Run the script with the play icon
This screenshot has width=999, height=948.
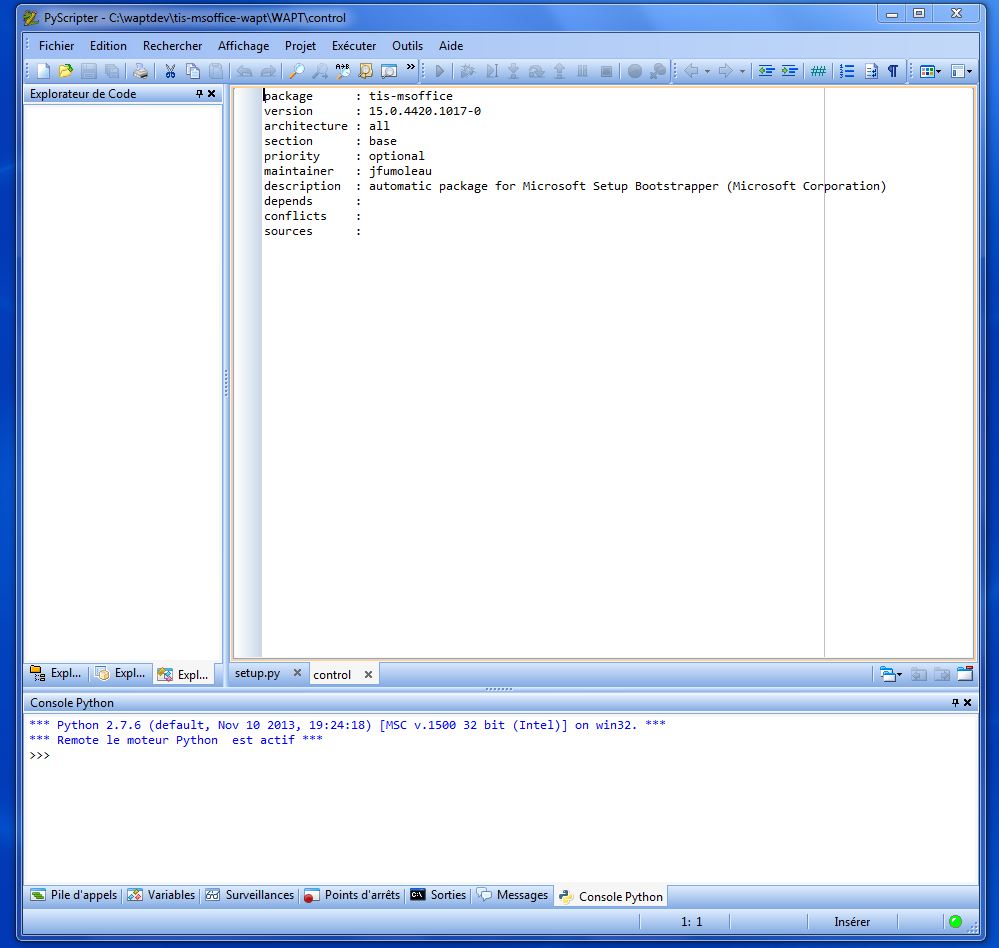coord(440,71)
